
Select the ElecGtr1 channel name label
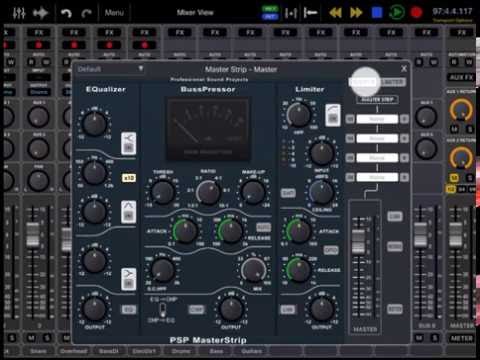tap(144, 351)
